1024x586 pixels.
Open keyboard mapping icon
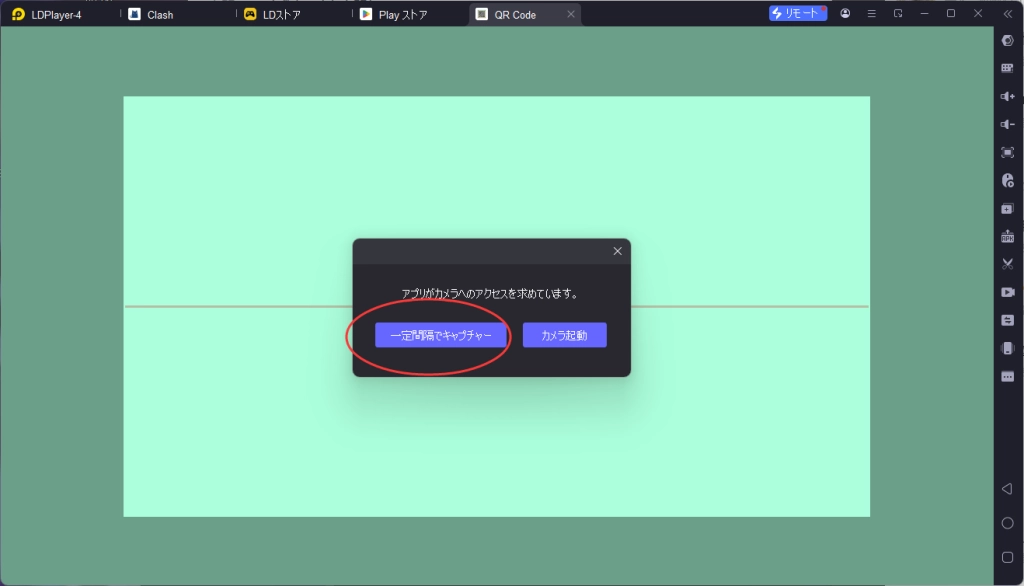1008,68
